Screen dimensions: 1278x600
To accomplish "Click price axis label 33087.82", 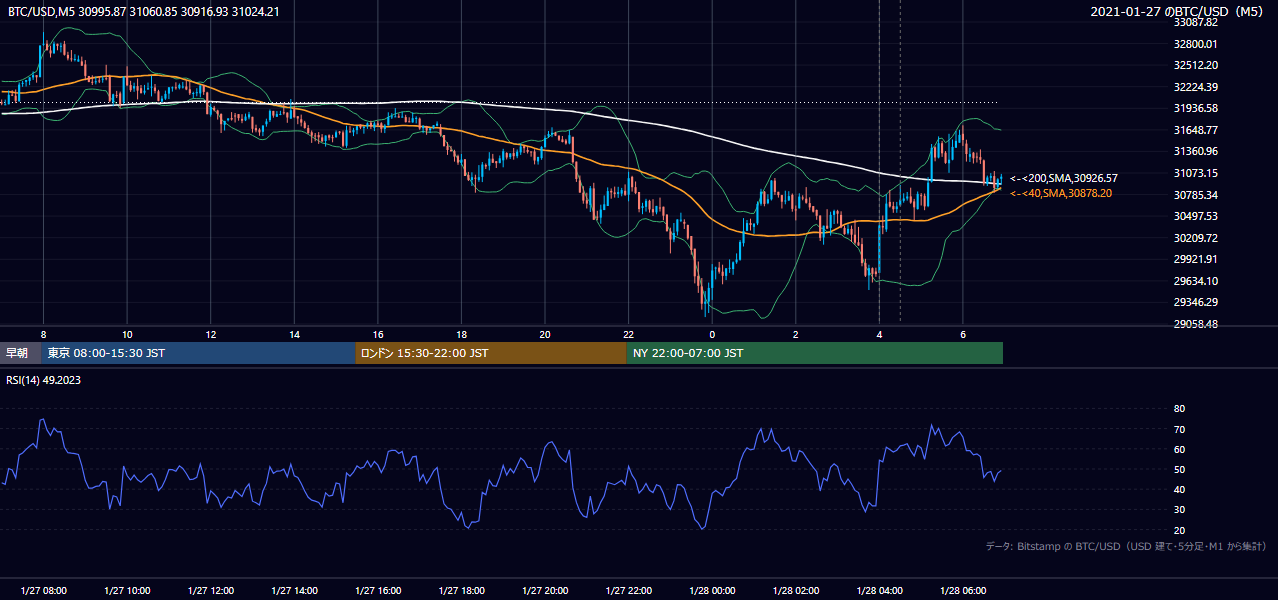I will (1196, 22).
